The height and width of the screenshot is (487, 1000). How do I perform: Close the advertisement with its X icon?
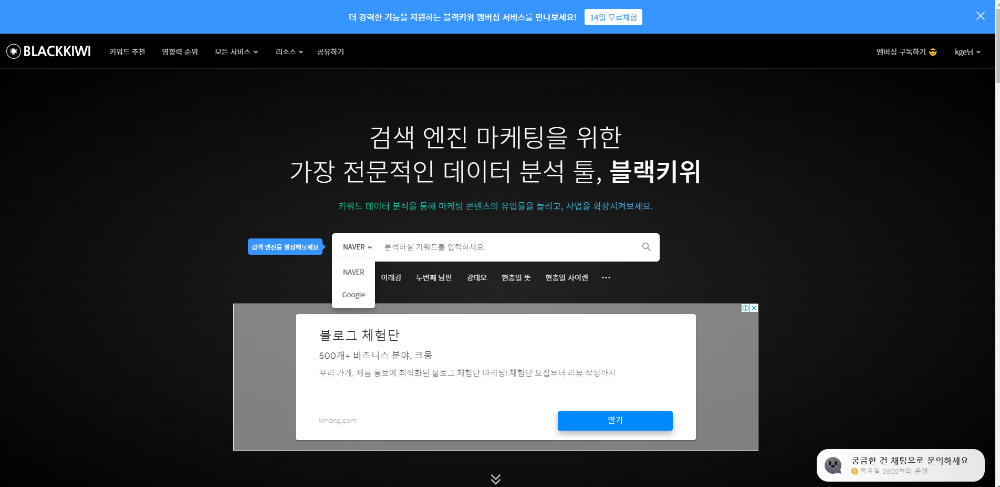754,308
